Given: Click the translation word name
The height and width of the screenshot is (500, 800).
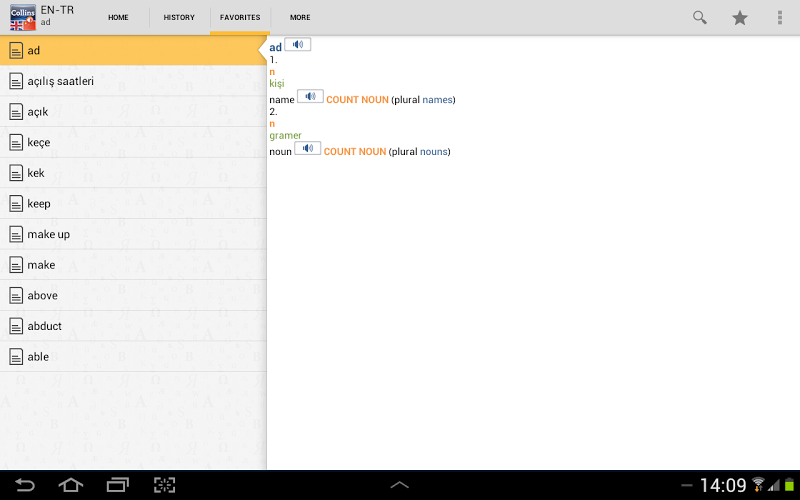Looking at the screenshot, I should click(282, 100).
